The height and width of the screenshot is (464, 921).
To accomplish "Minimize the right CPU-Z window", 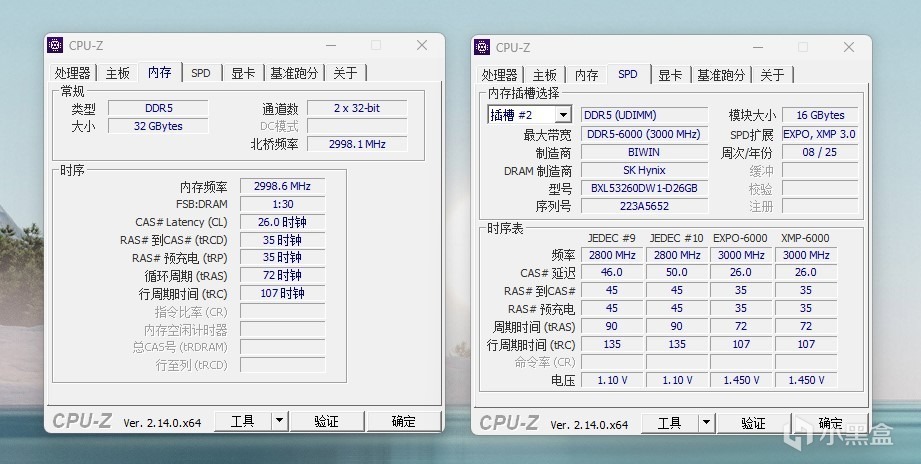I will pos(758,47).
